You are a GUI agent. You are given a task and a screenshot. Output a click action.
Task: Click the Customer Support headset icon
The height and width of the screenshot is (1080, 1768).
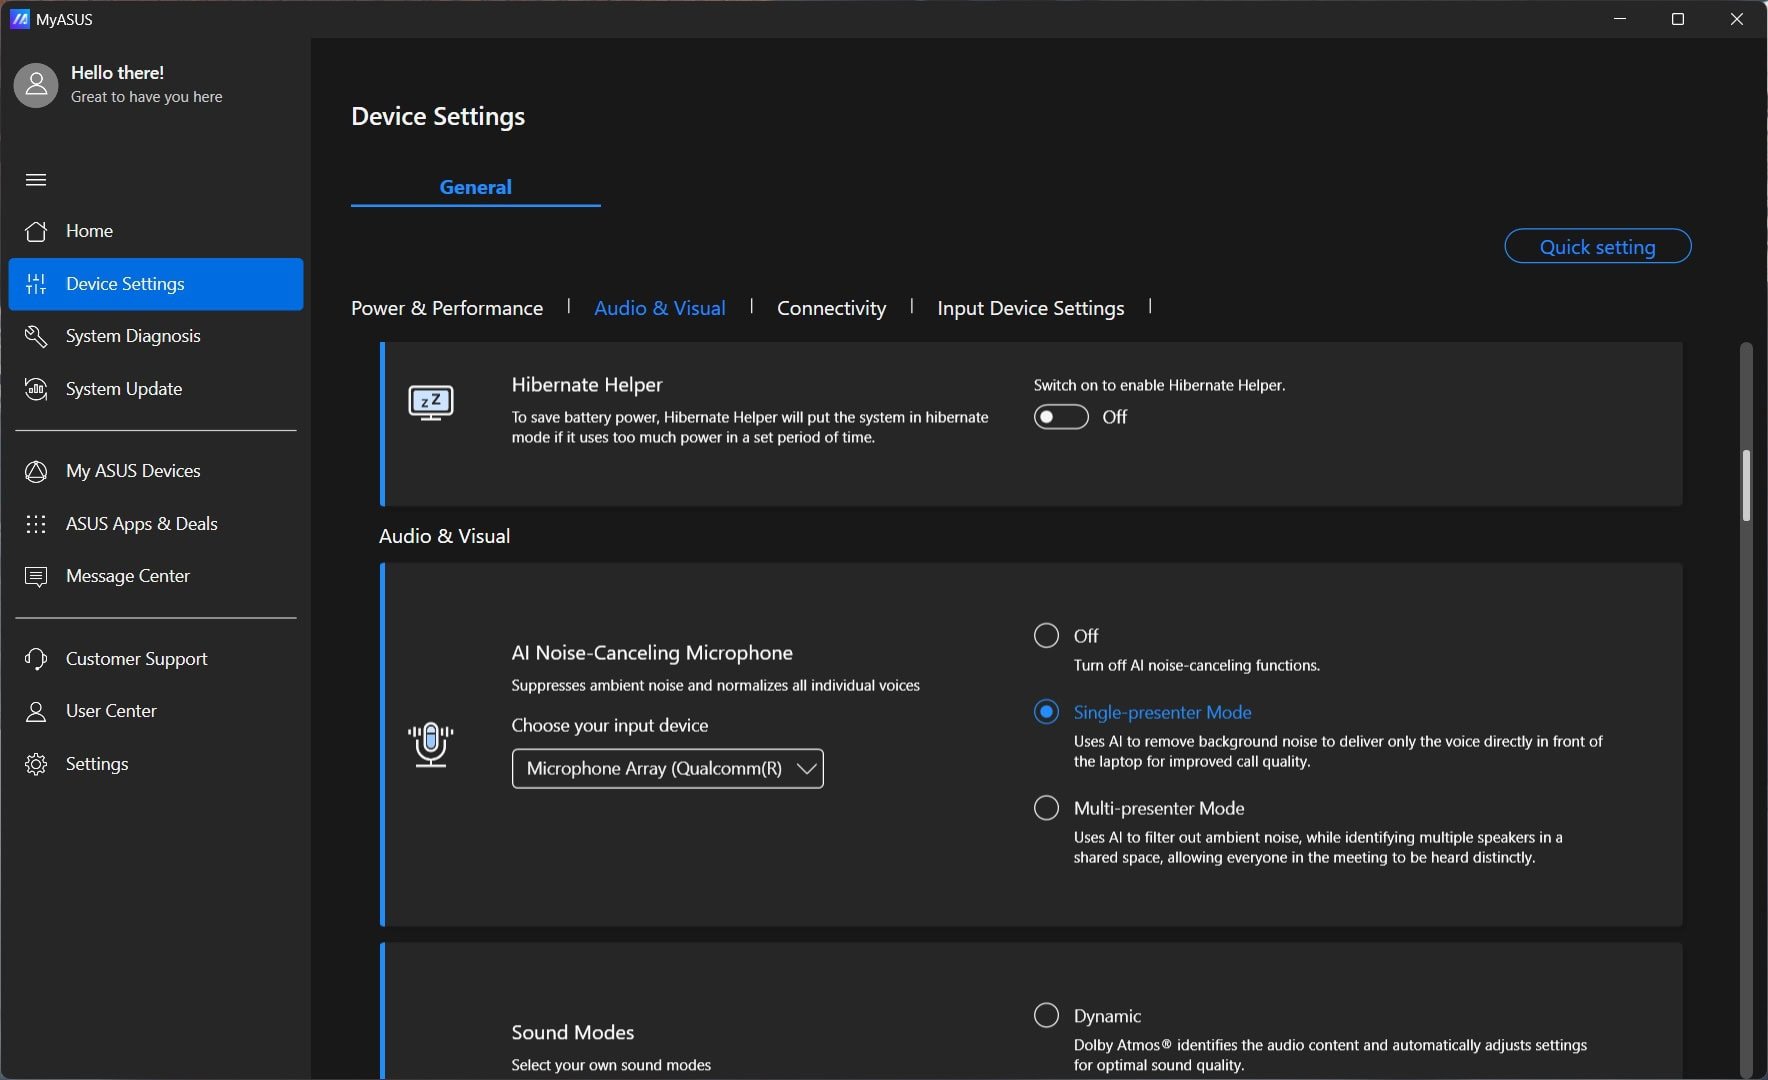(36, 659)
